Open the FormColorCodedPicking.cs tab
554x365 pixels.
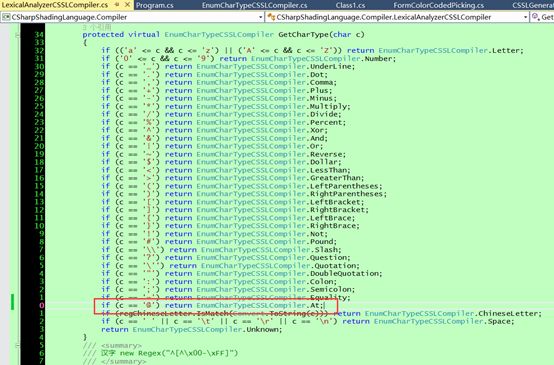(x=438, y=5)
